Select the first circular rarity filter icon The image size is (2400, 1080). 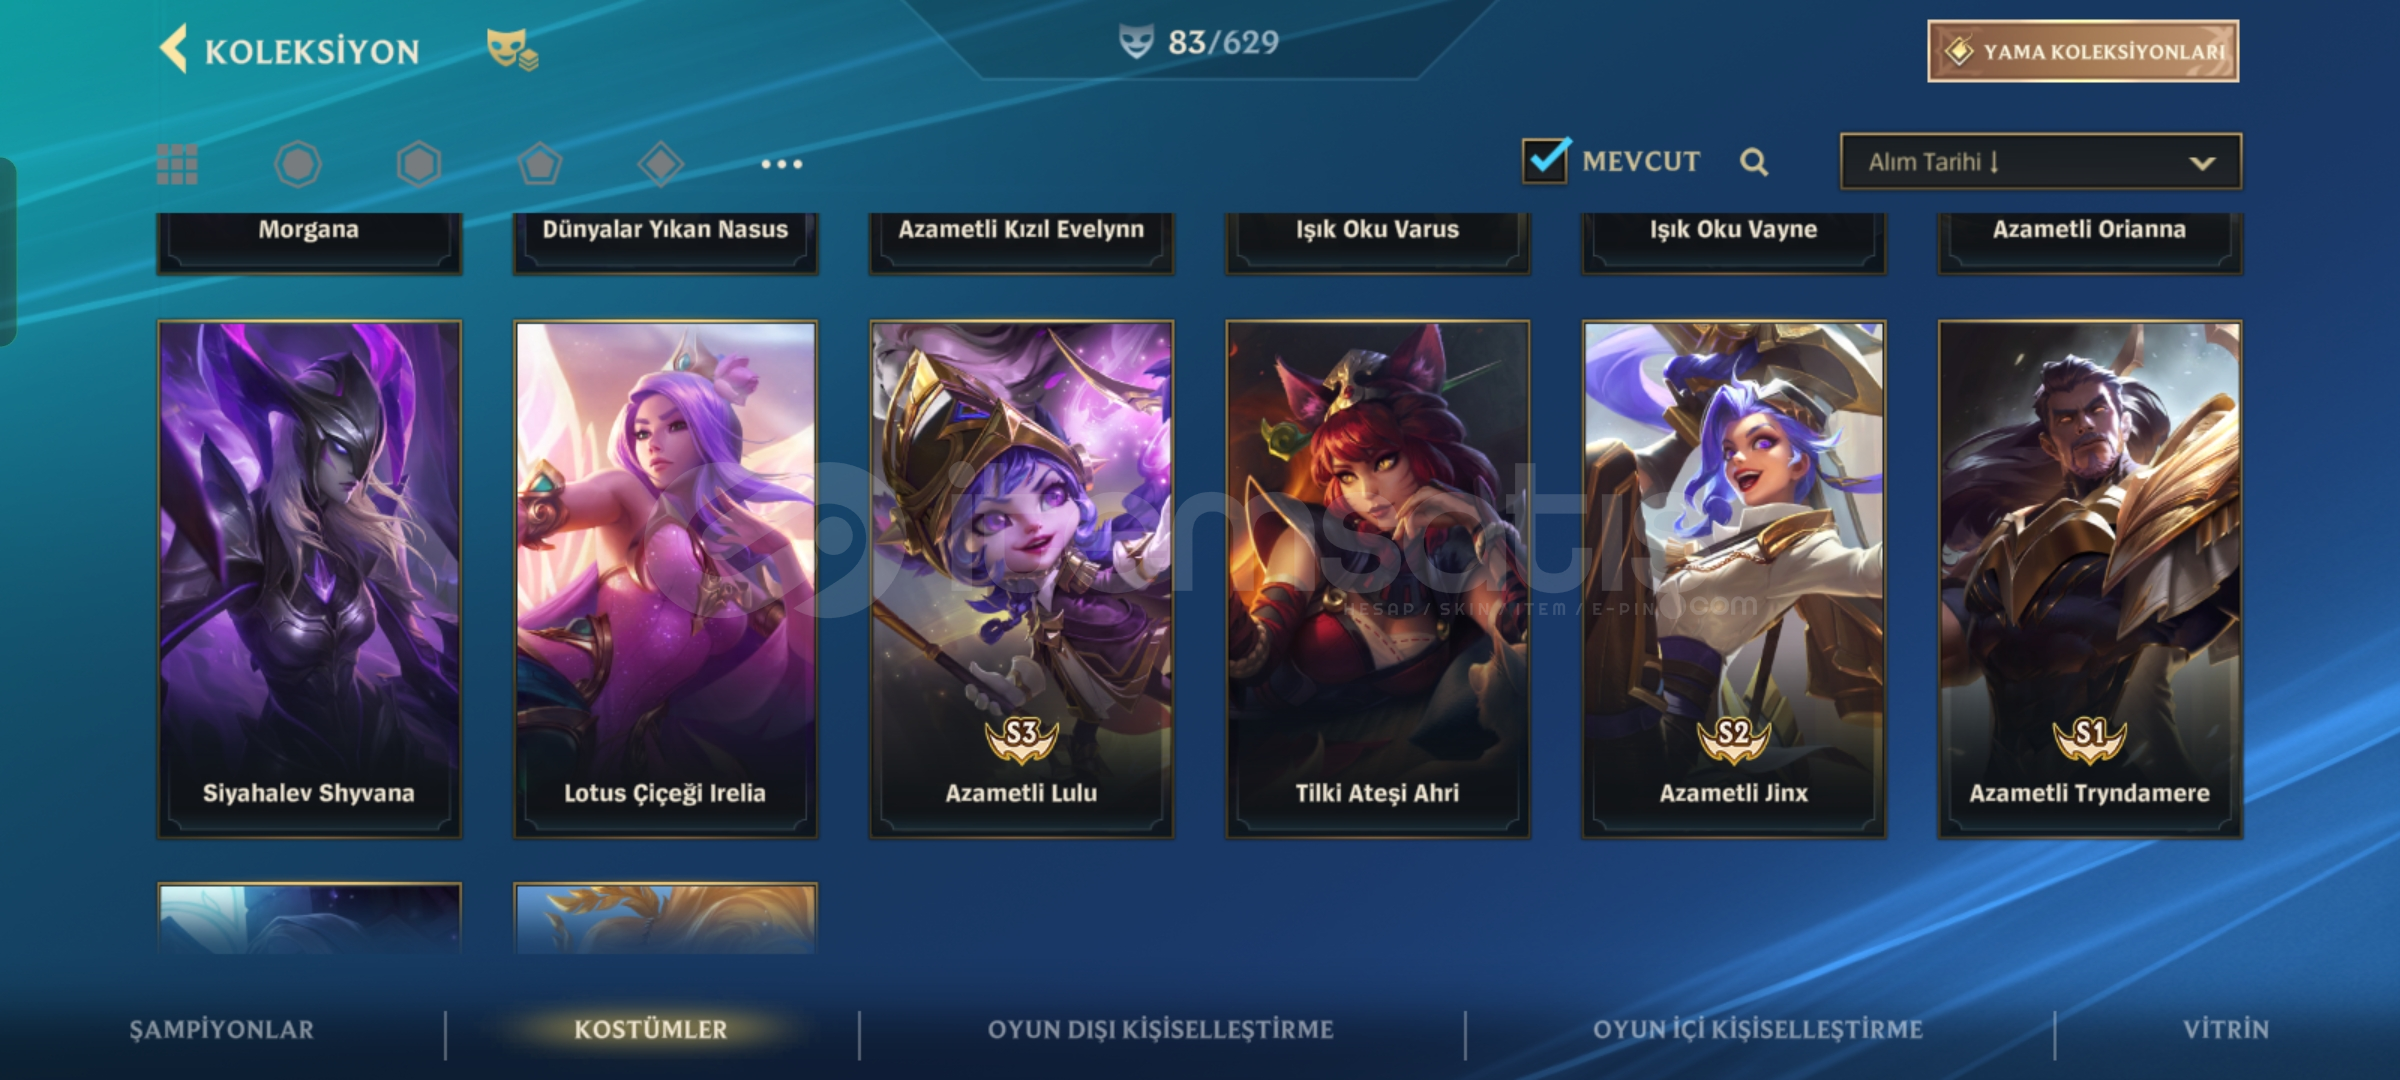[297, 164]
